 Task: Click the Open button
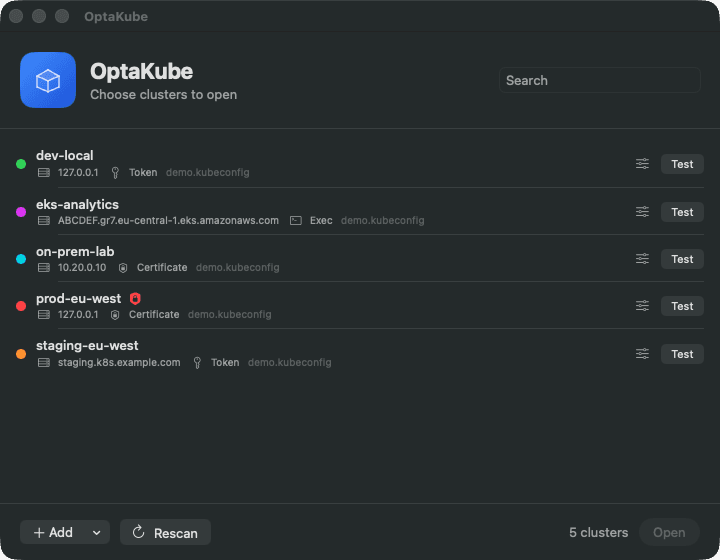pos(669,532)
